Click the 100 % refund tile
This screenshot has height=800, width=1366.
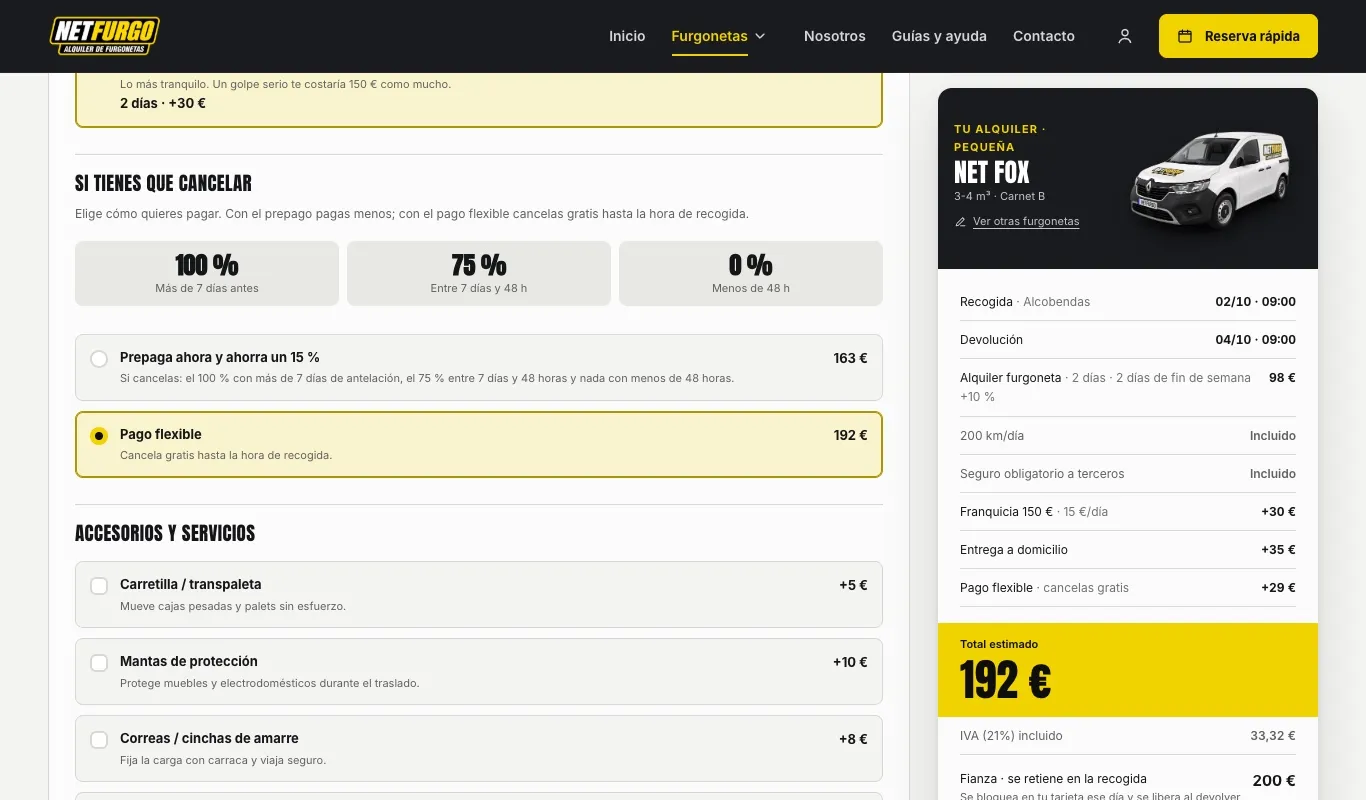tap(207, 273)
